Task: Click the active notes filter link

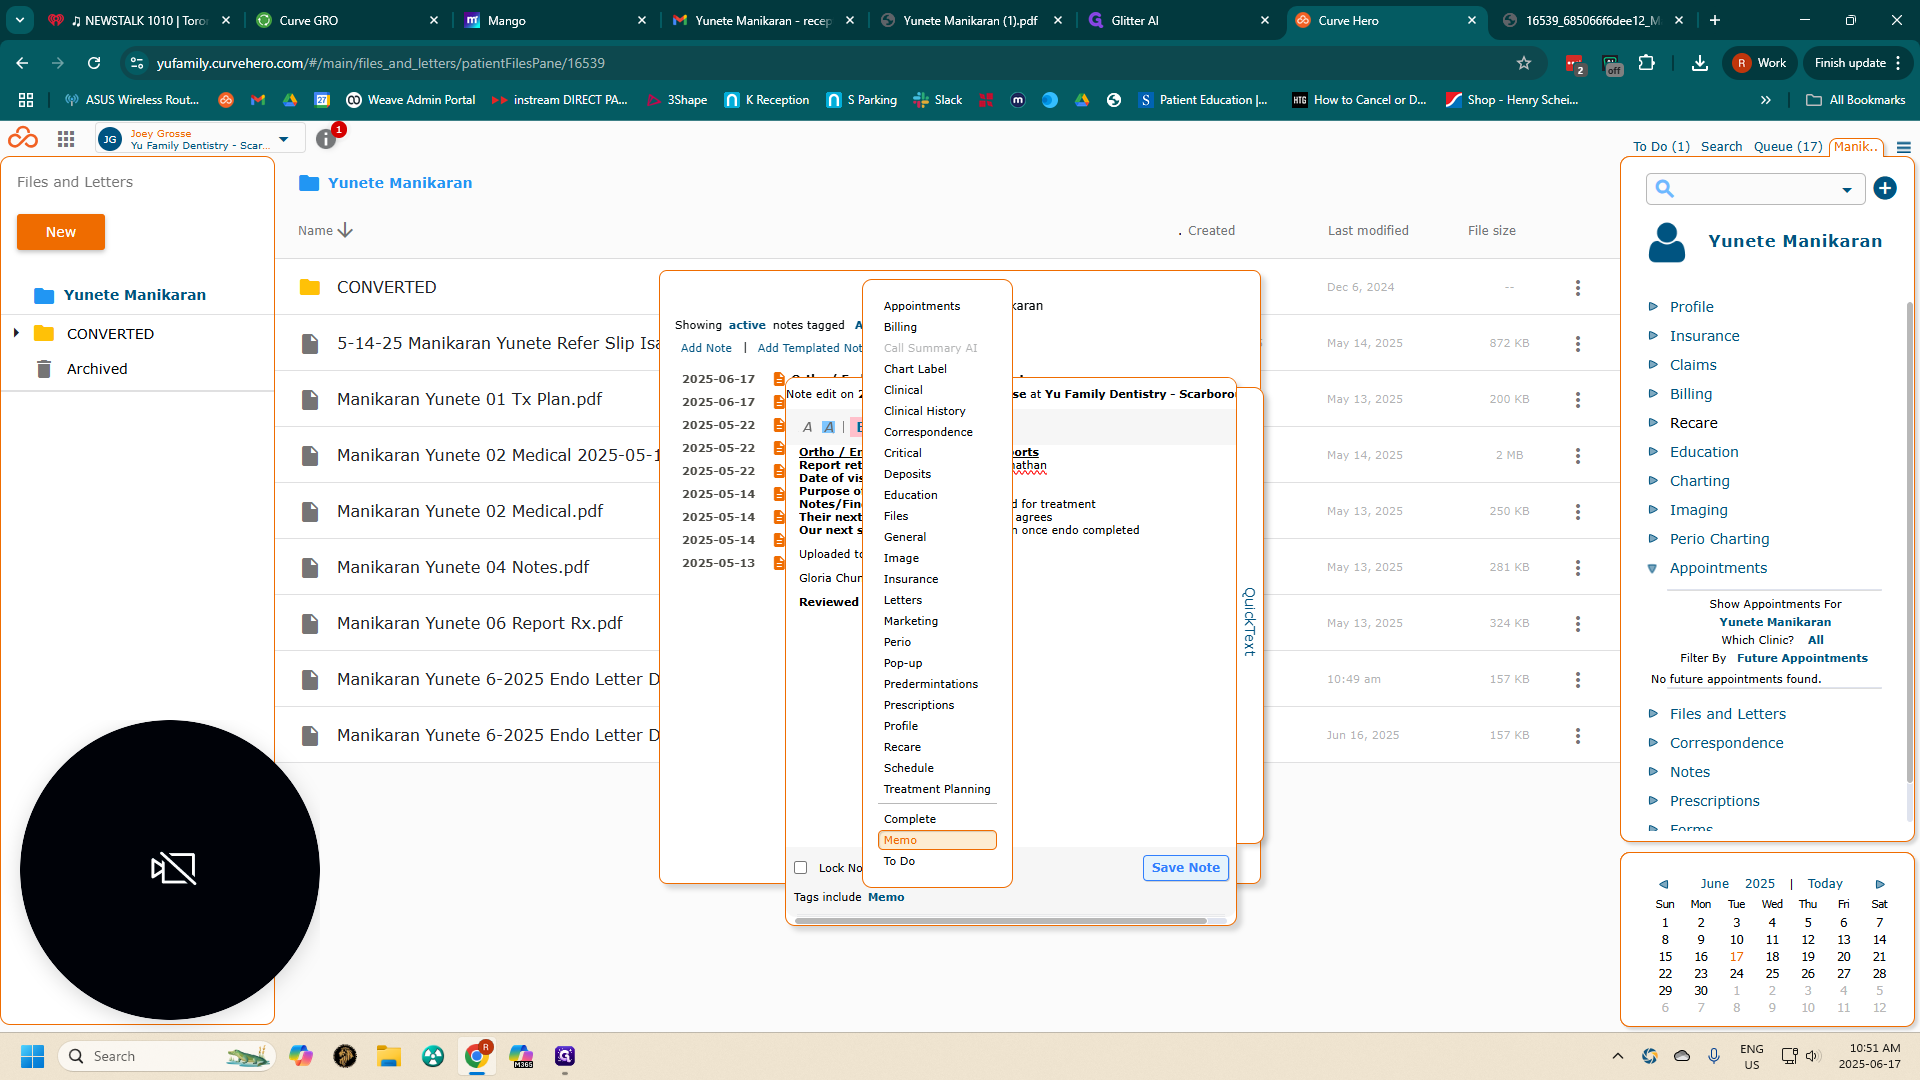Action: (x=746, y=325)
